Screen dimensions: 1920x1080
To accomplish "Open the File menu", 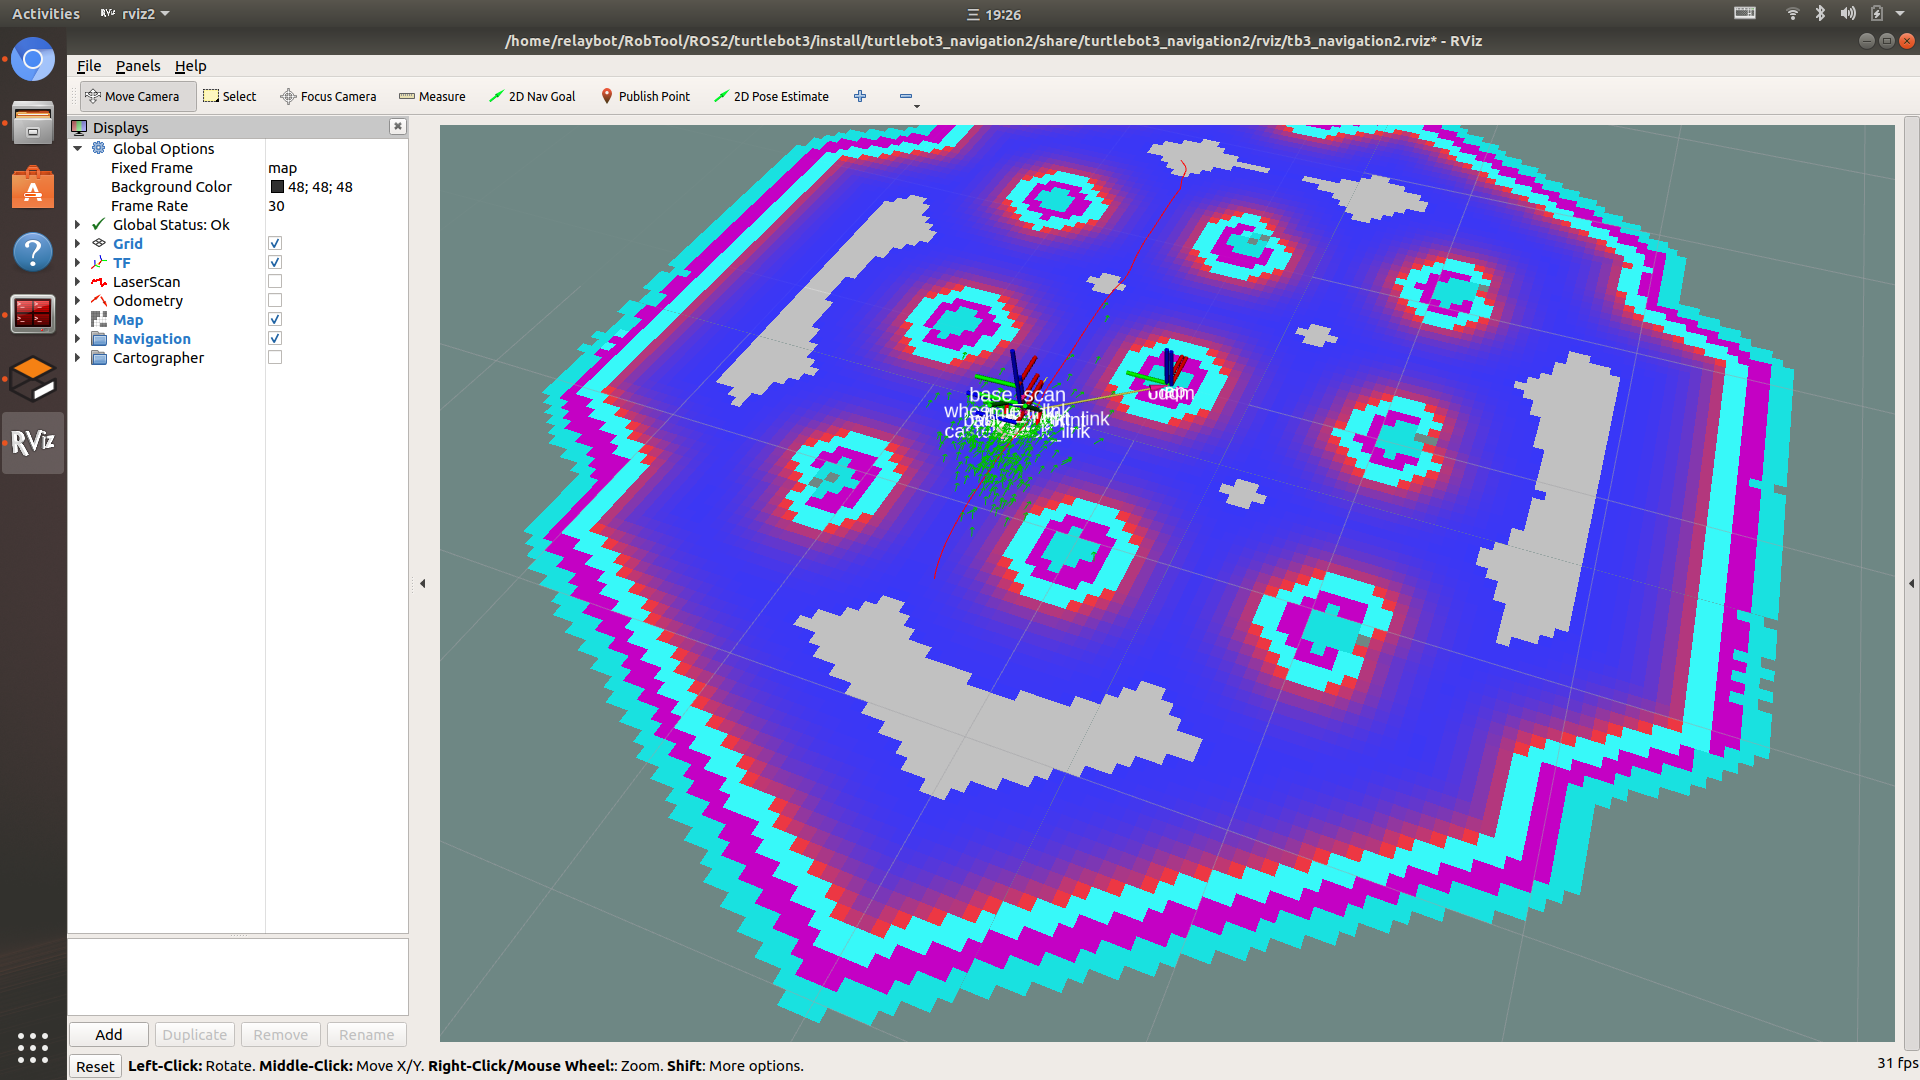I will [89, 66].
